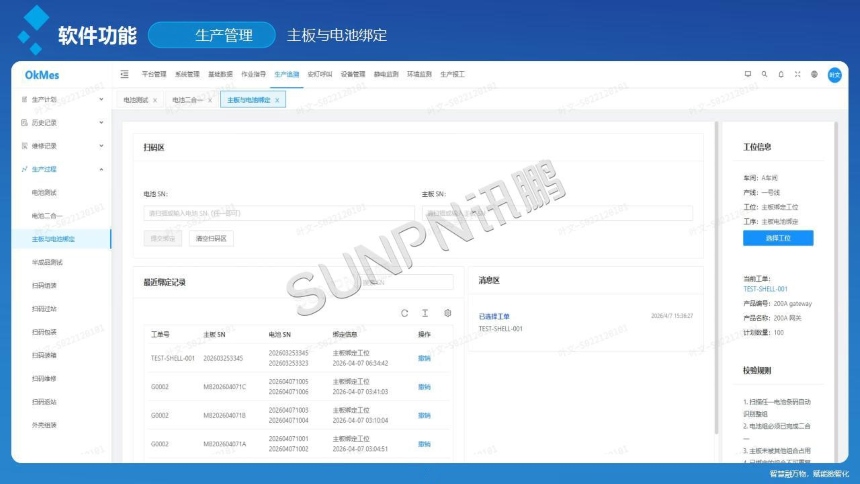The image size is (860, 484).
Task: Collapse the 生产过程 menu chevron
Action: pos(101,169)
